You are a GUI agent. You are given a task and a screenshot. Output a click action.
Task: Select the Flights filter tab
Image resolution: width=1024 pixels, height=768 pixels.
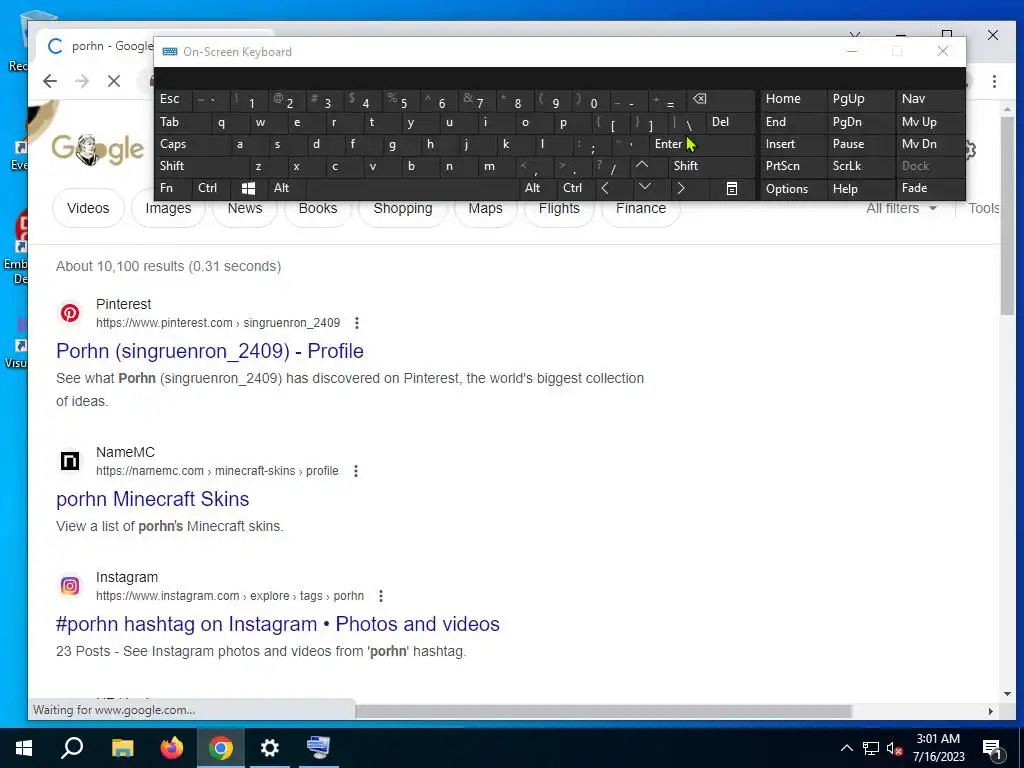[559, 210]
